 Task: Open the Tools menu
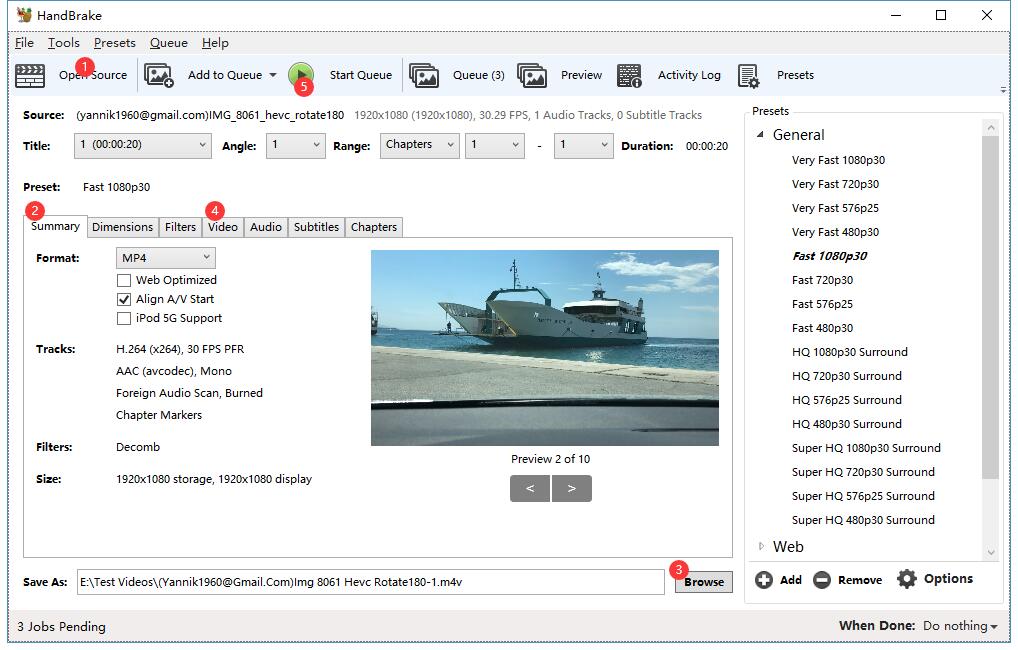[x=64, y=43]
